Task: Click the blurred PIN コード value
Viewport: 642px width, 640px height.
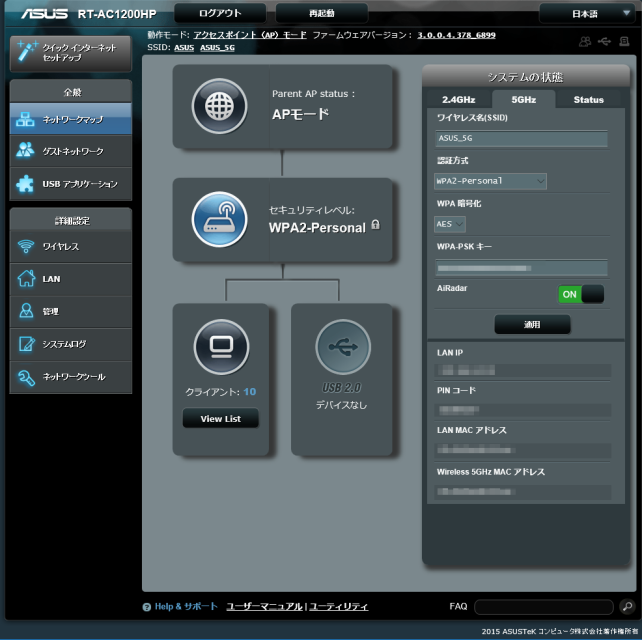Action: coord(459,409)
